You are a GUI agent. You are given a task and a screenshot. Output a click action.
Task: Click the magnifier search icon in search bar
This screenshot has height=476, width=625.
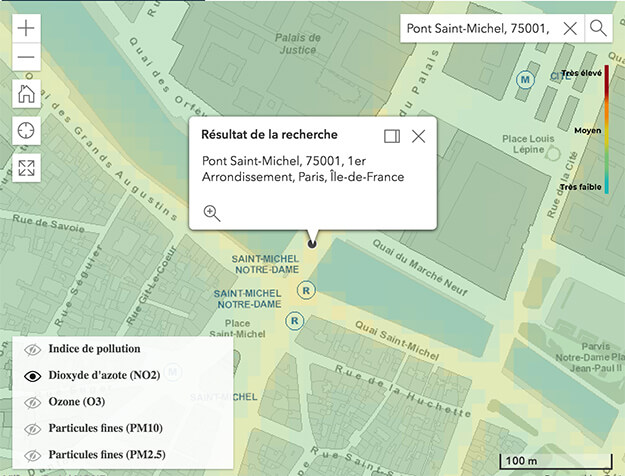point(598,28)
